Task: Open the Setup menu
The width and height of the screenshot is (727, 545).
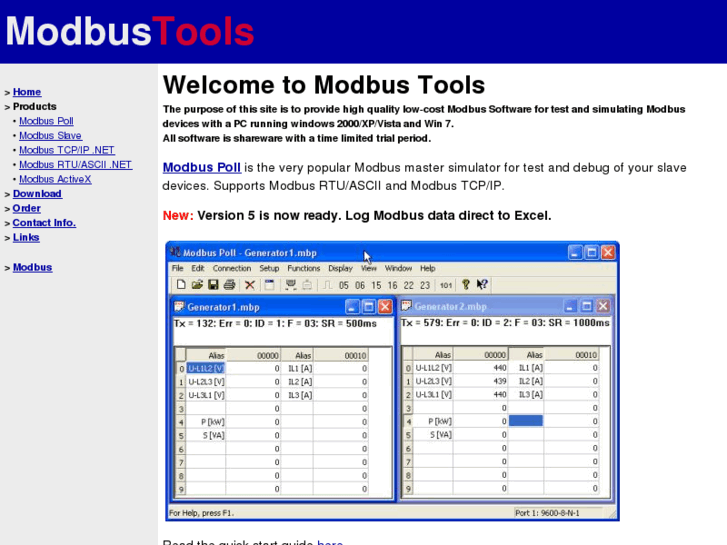Action: click(269, 269)
